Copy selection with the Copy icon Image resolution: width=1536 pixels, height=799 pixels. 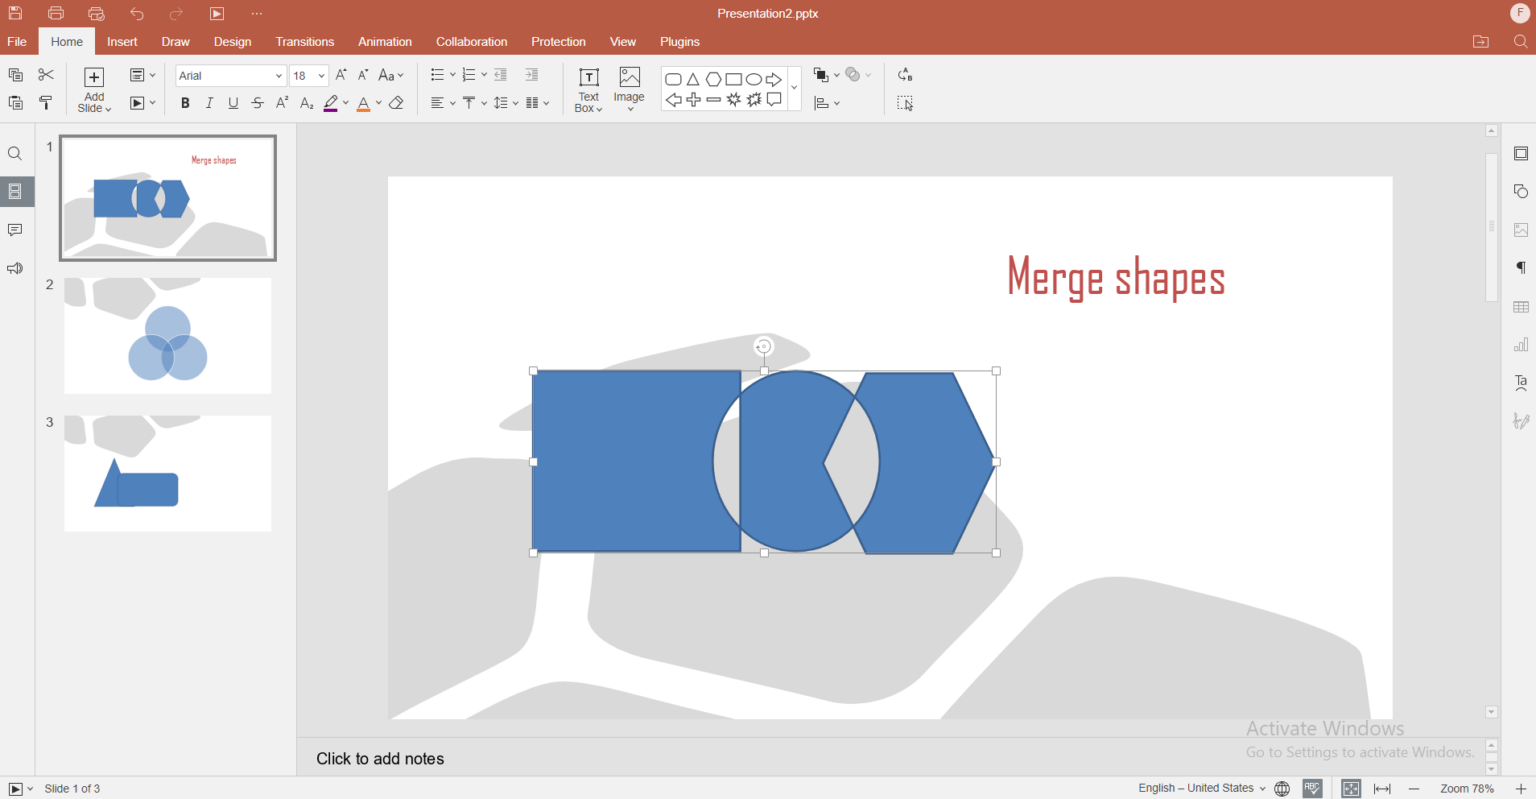click(16, 75)
